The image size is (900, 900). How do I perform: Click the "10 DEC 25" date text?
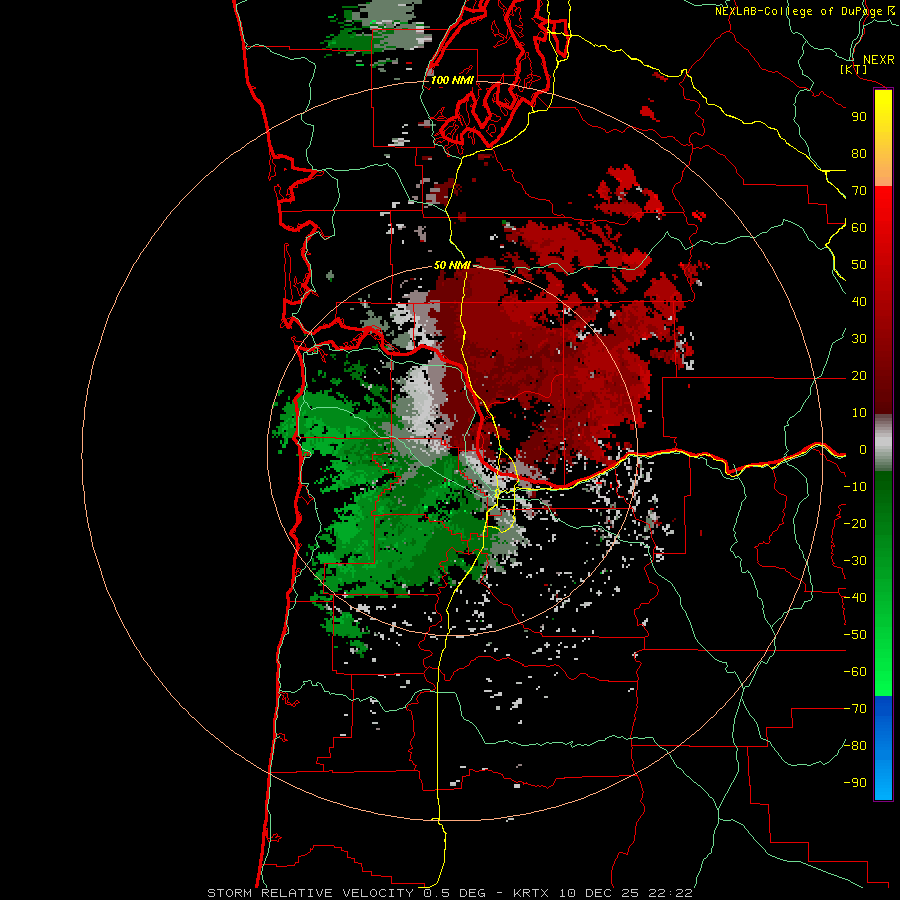click(x=598, y=893)
